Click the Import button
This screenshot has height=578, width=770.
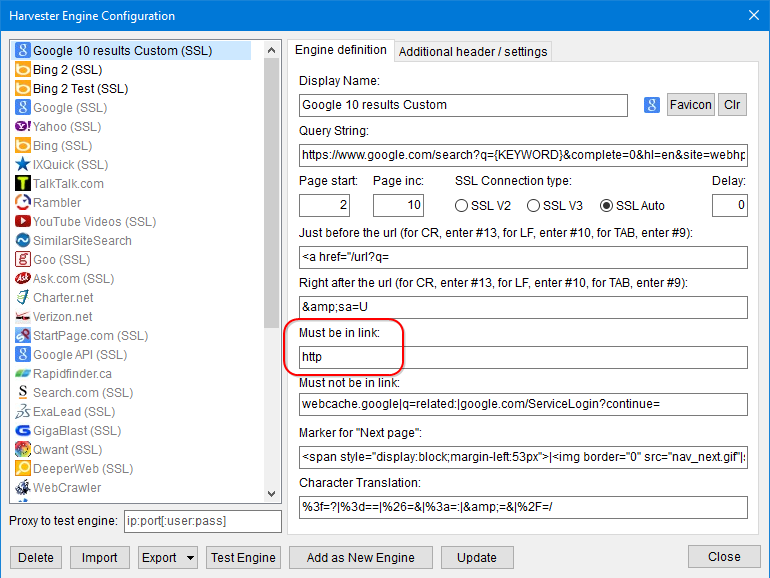pyautogui.click(x=100, y=558)
